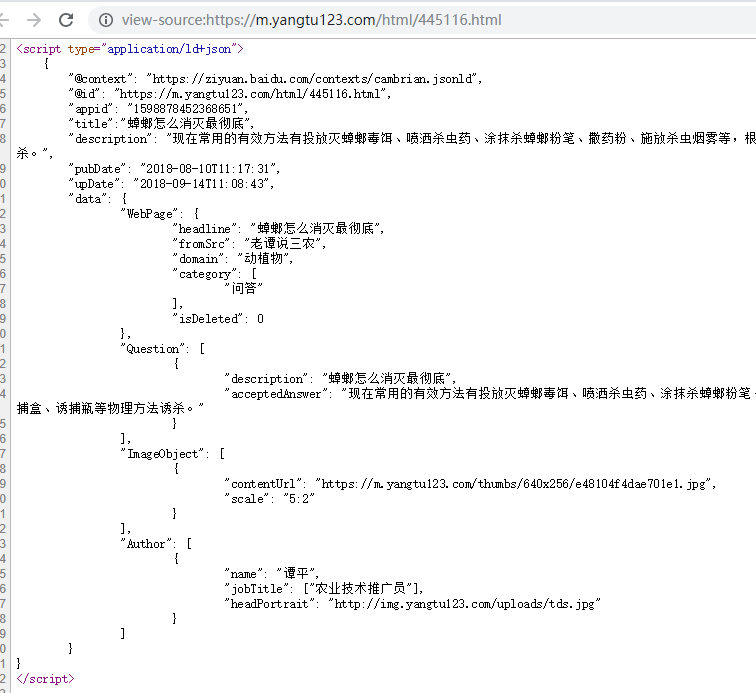Image resolution: width=756 pixels, height=693 pixels.
Task: Click the "Author" key
Action: pos(146,544)
